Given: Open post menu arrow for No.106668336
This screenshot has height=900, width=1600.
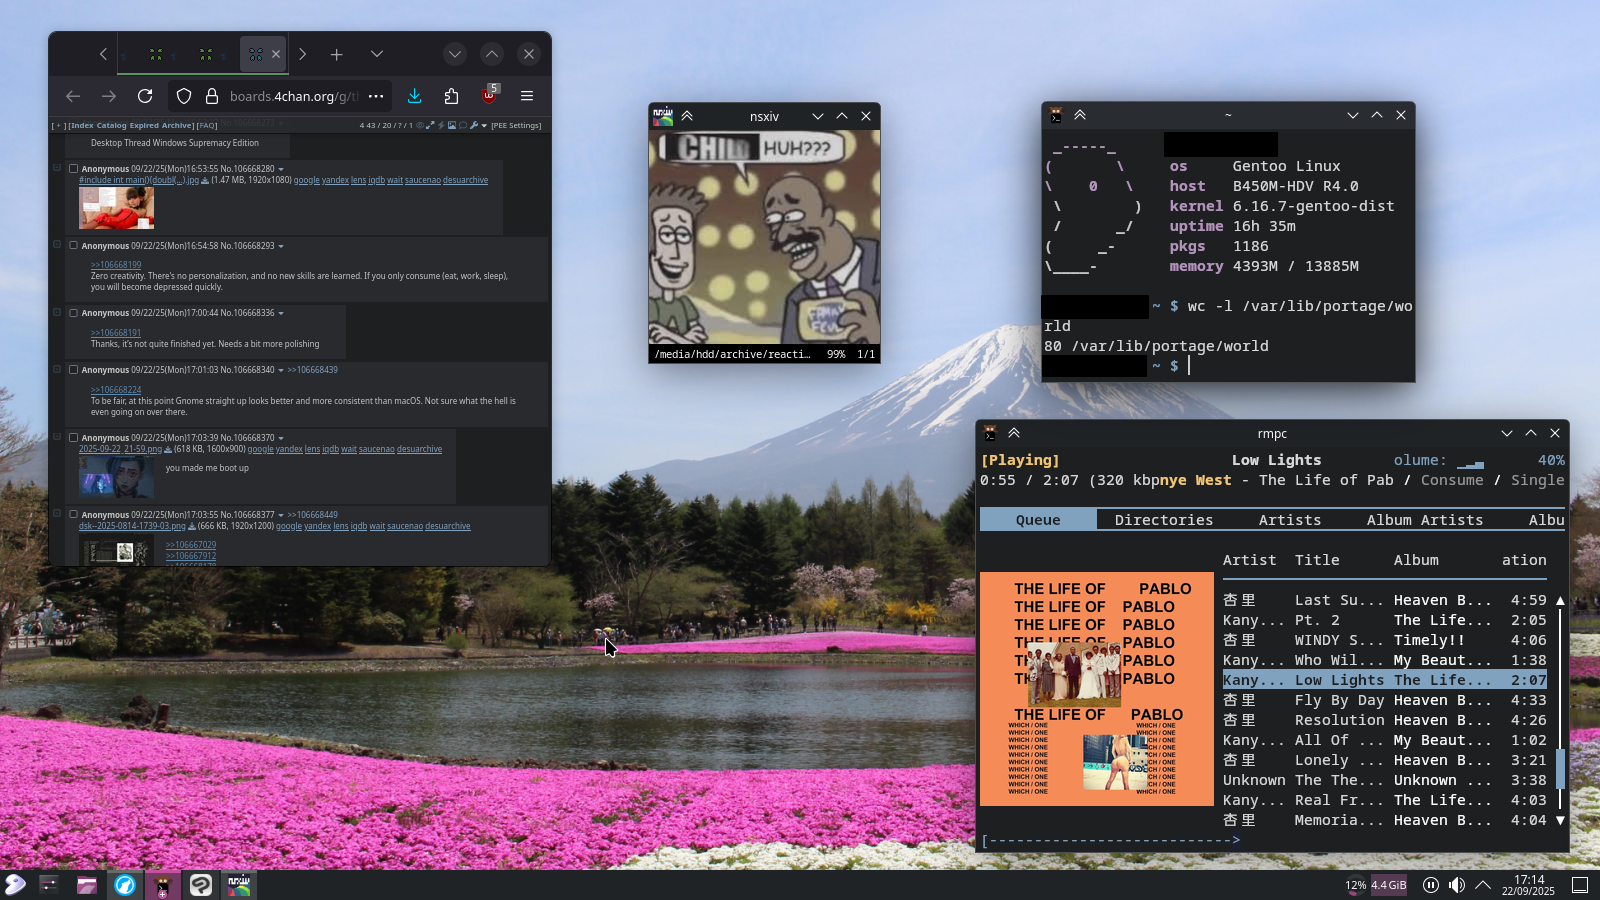Looking at the screenshot, I should pos(281,313).
